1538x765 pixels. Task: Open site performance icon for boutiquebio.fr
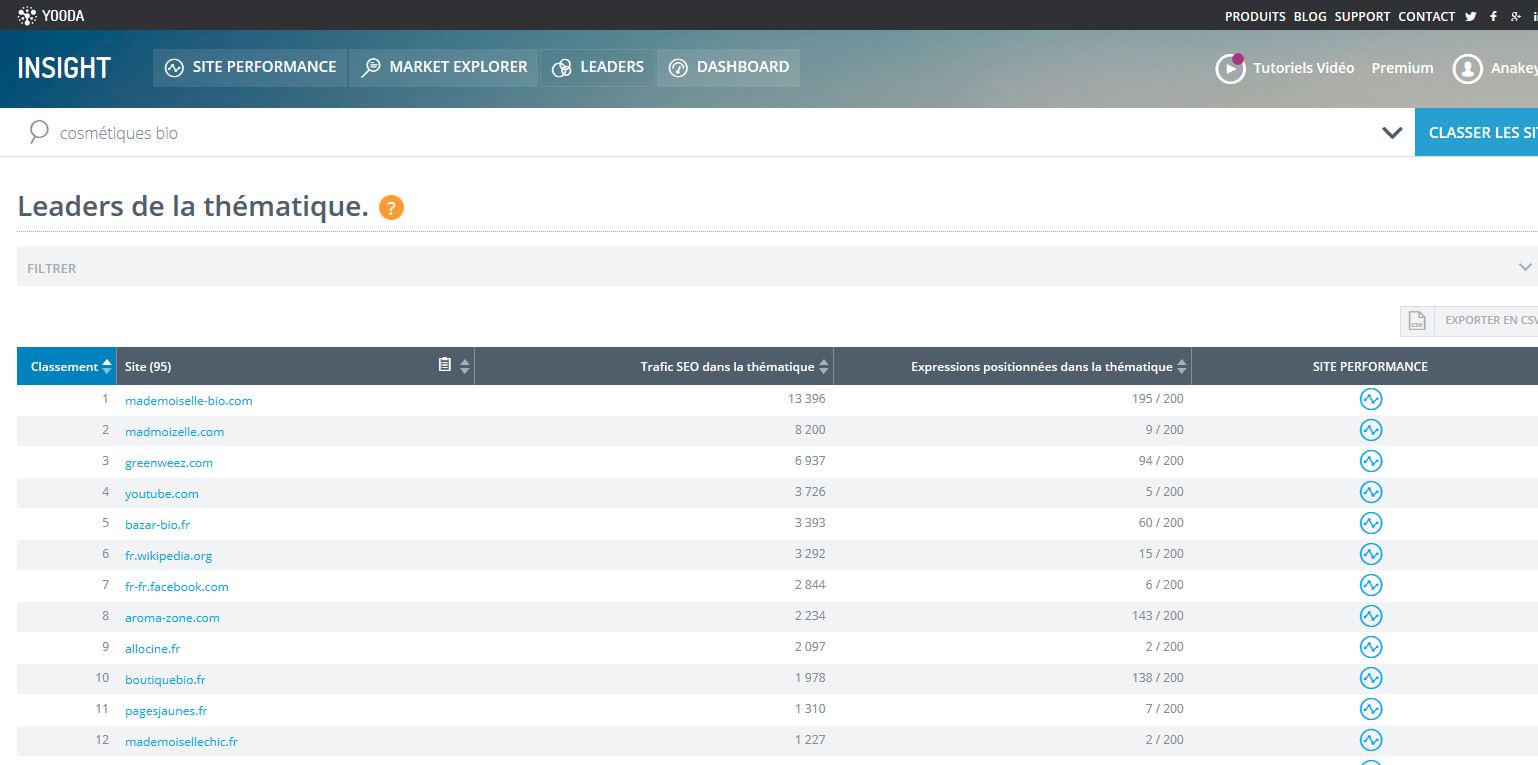(x=1370, y=678)
